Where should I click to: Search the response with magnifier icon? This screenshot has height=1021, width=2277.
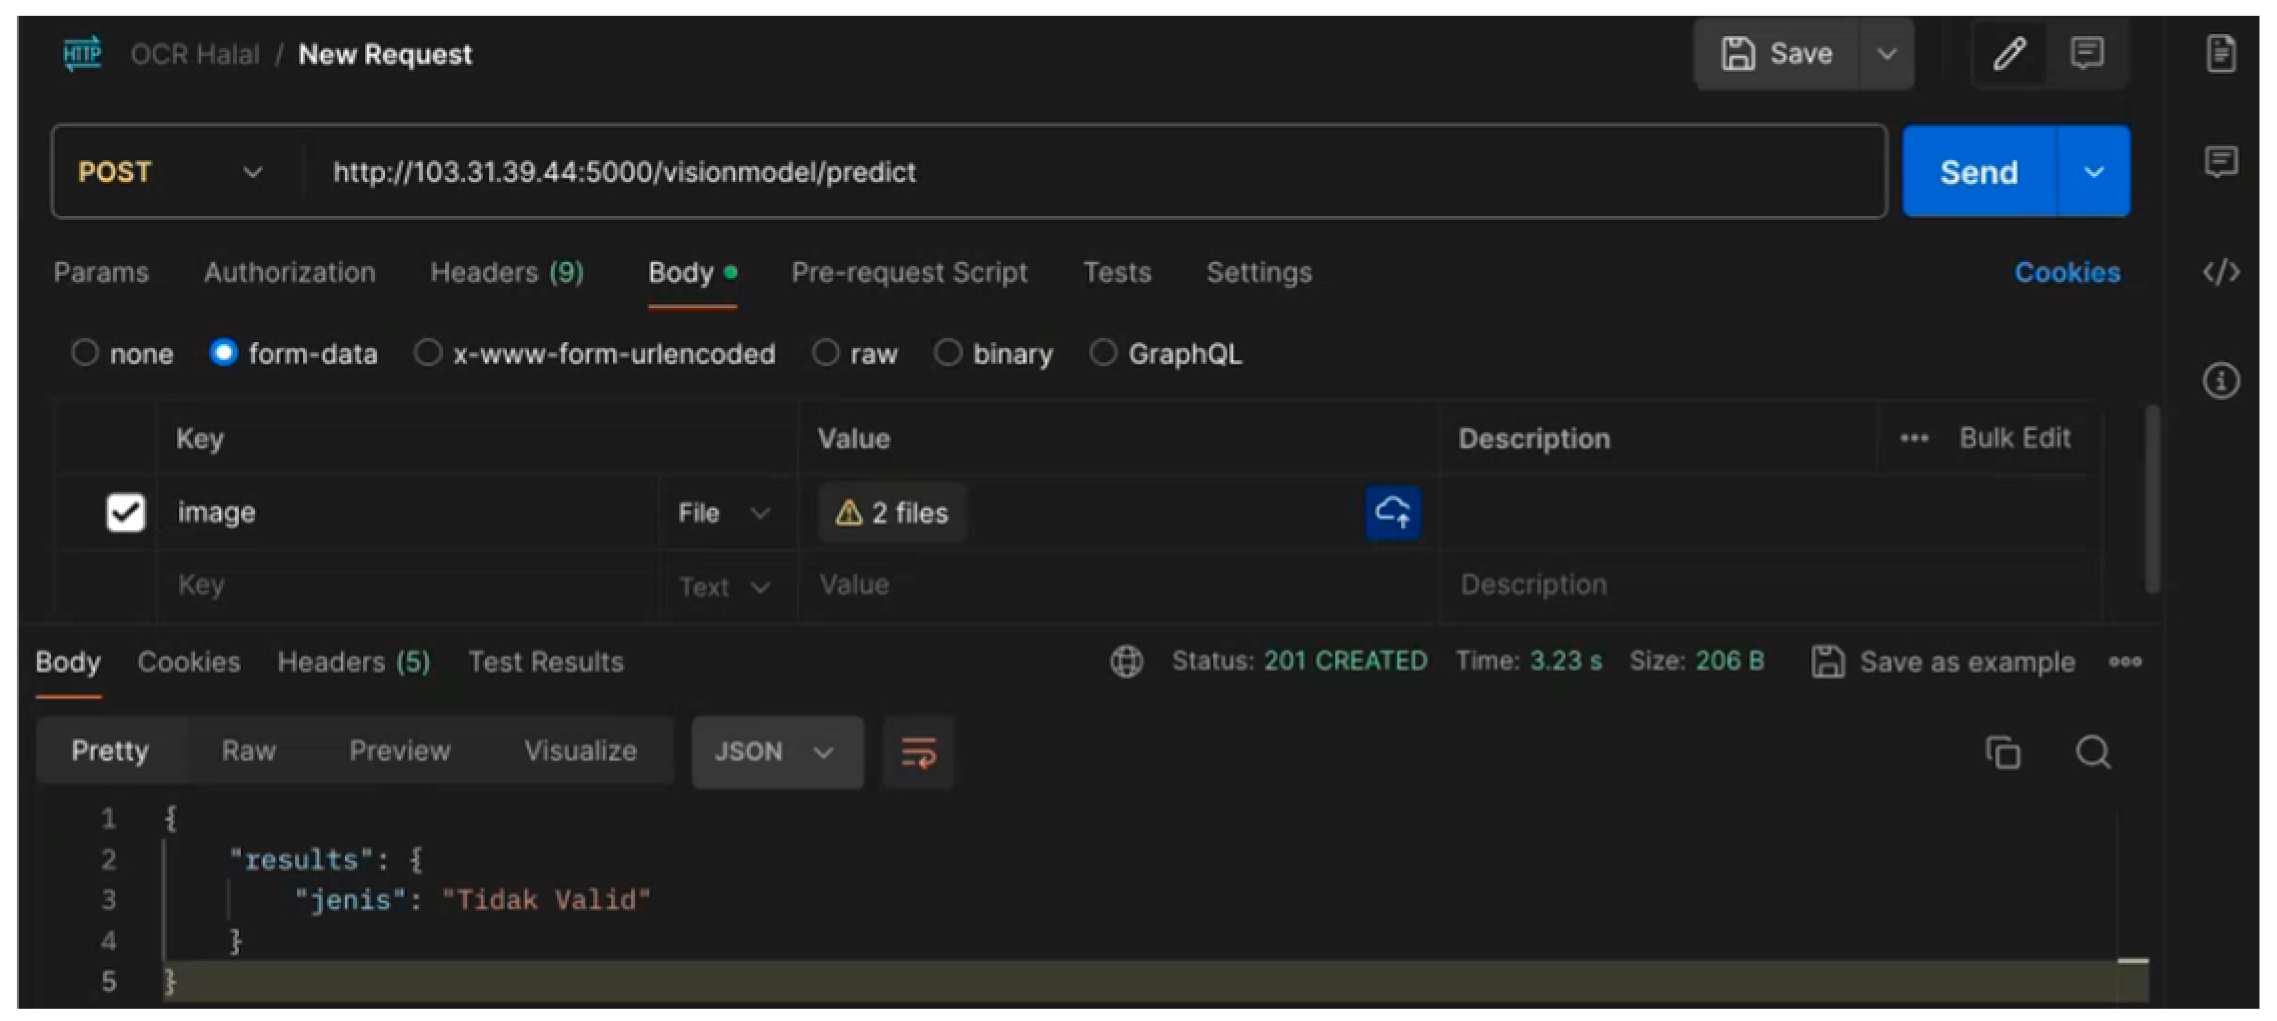[2092, 752]
